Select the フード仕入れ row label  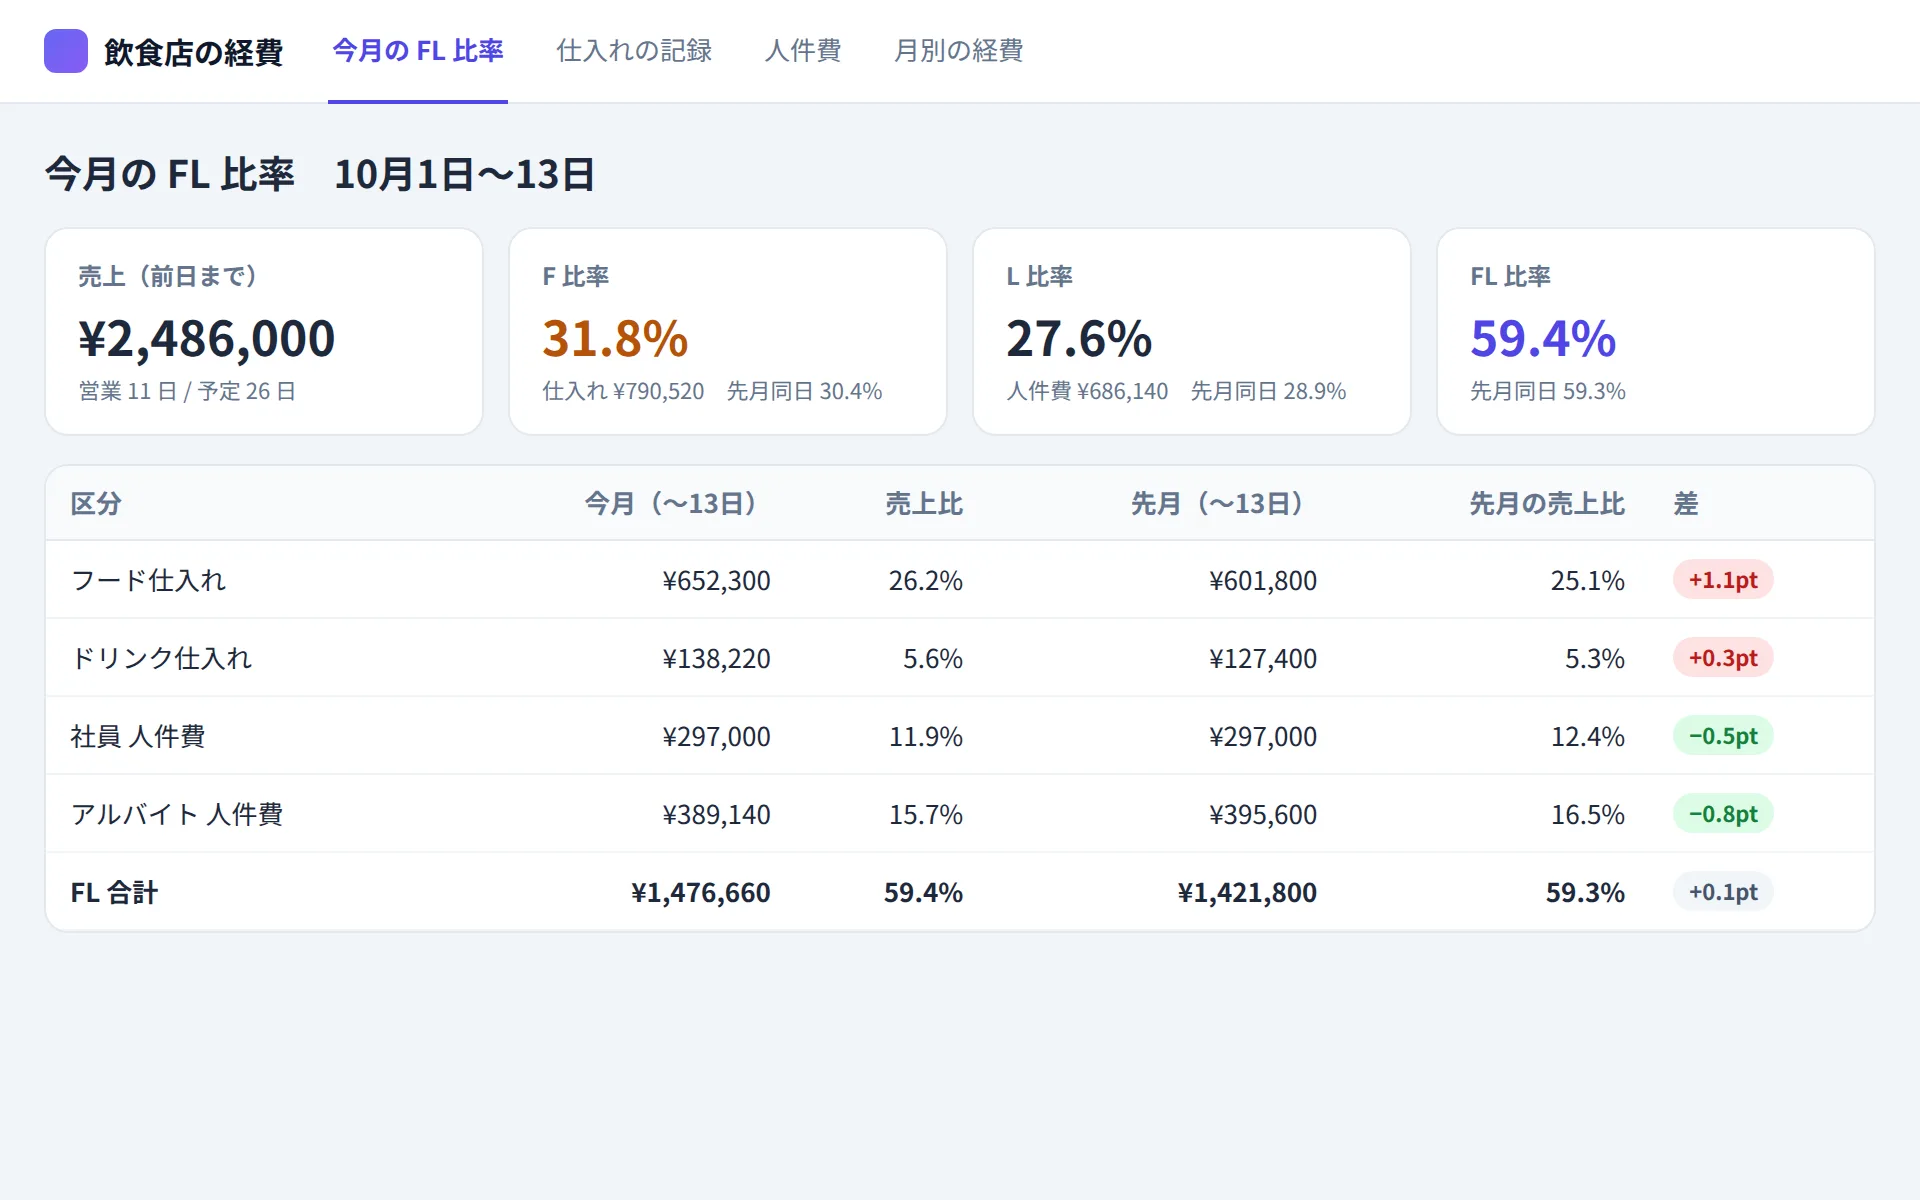click(148, 580)
